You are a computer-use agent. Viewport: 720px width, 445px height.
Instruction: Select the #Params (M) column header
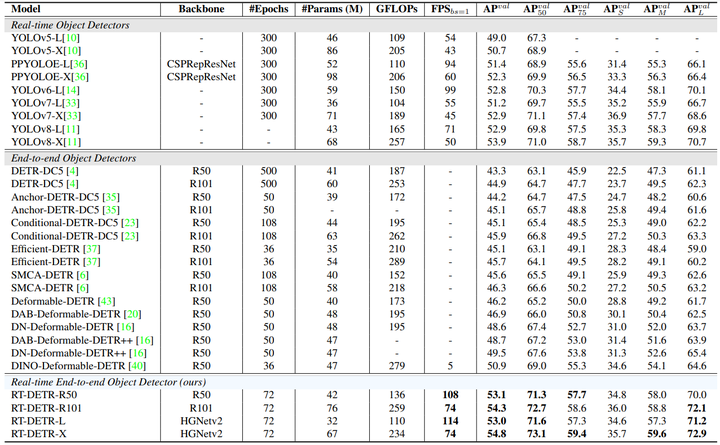coord(332,9)
